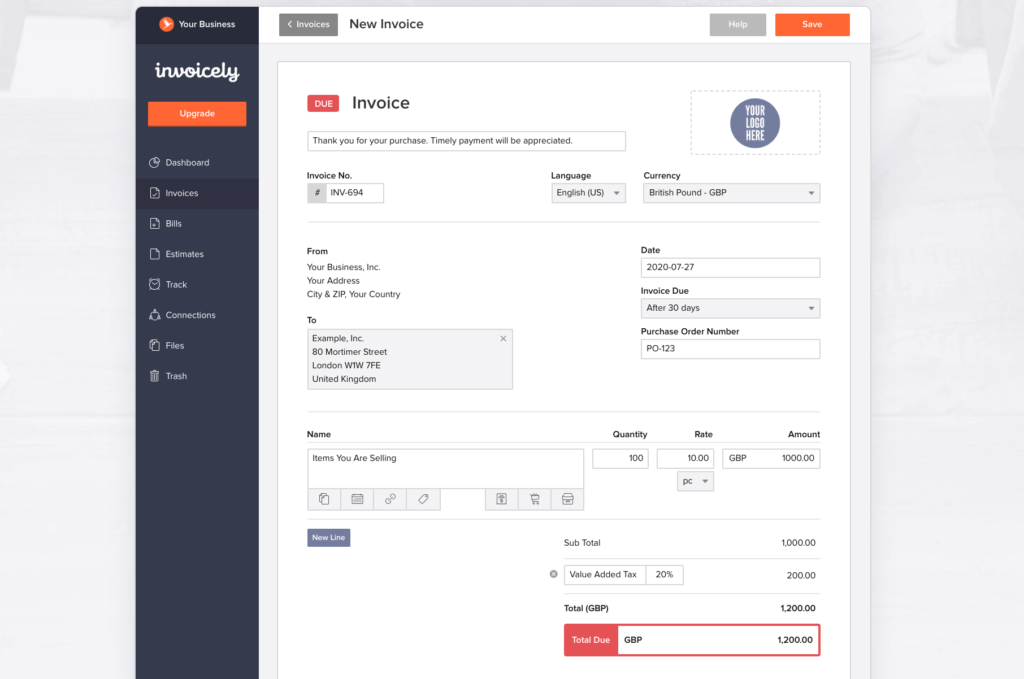Open the Language dropdown showing English (US)
This screenshot has width=1024, height=679.
(588, 193)
